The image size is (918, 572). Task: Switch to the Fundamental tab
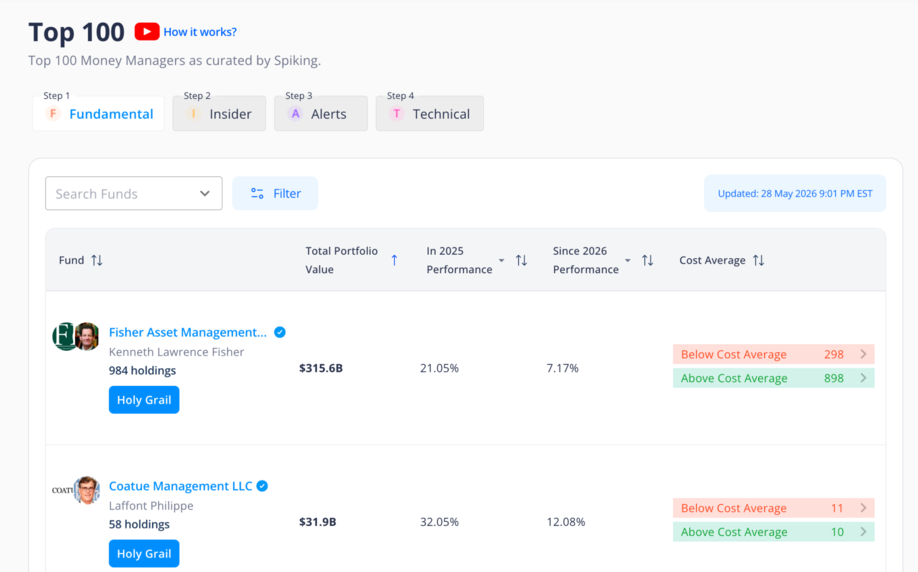point(98,114)
